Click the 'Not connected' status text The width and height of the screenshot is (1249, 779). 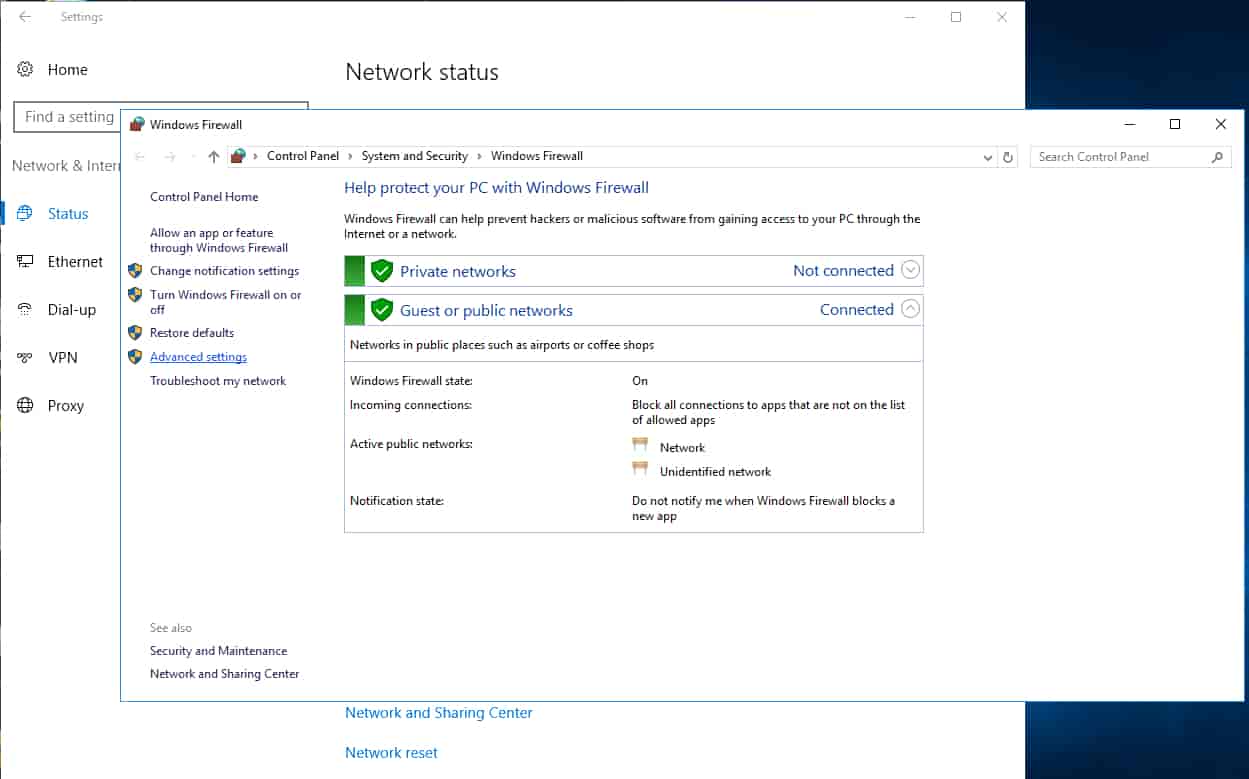(843, 271)
